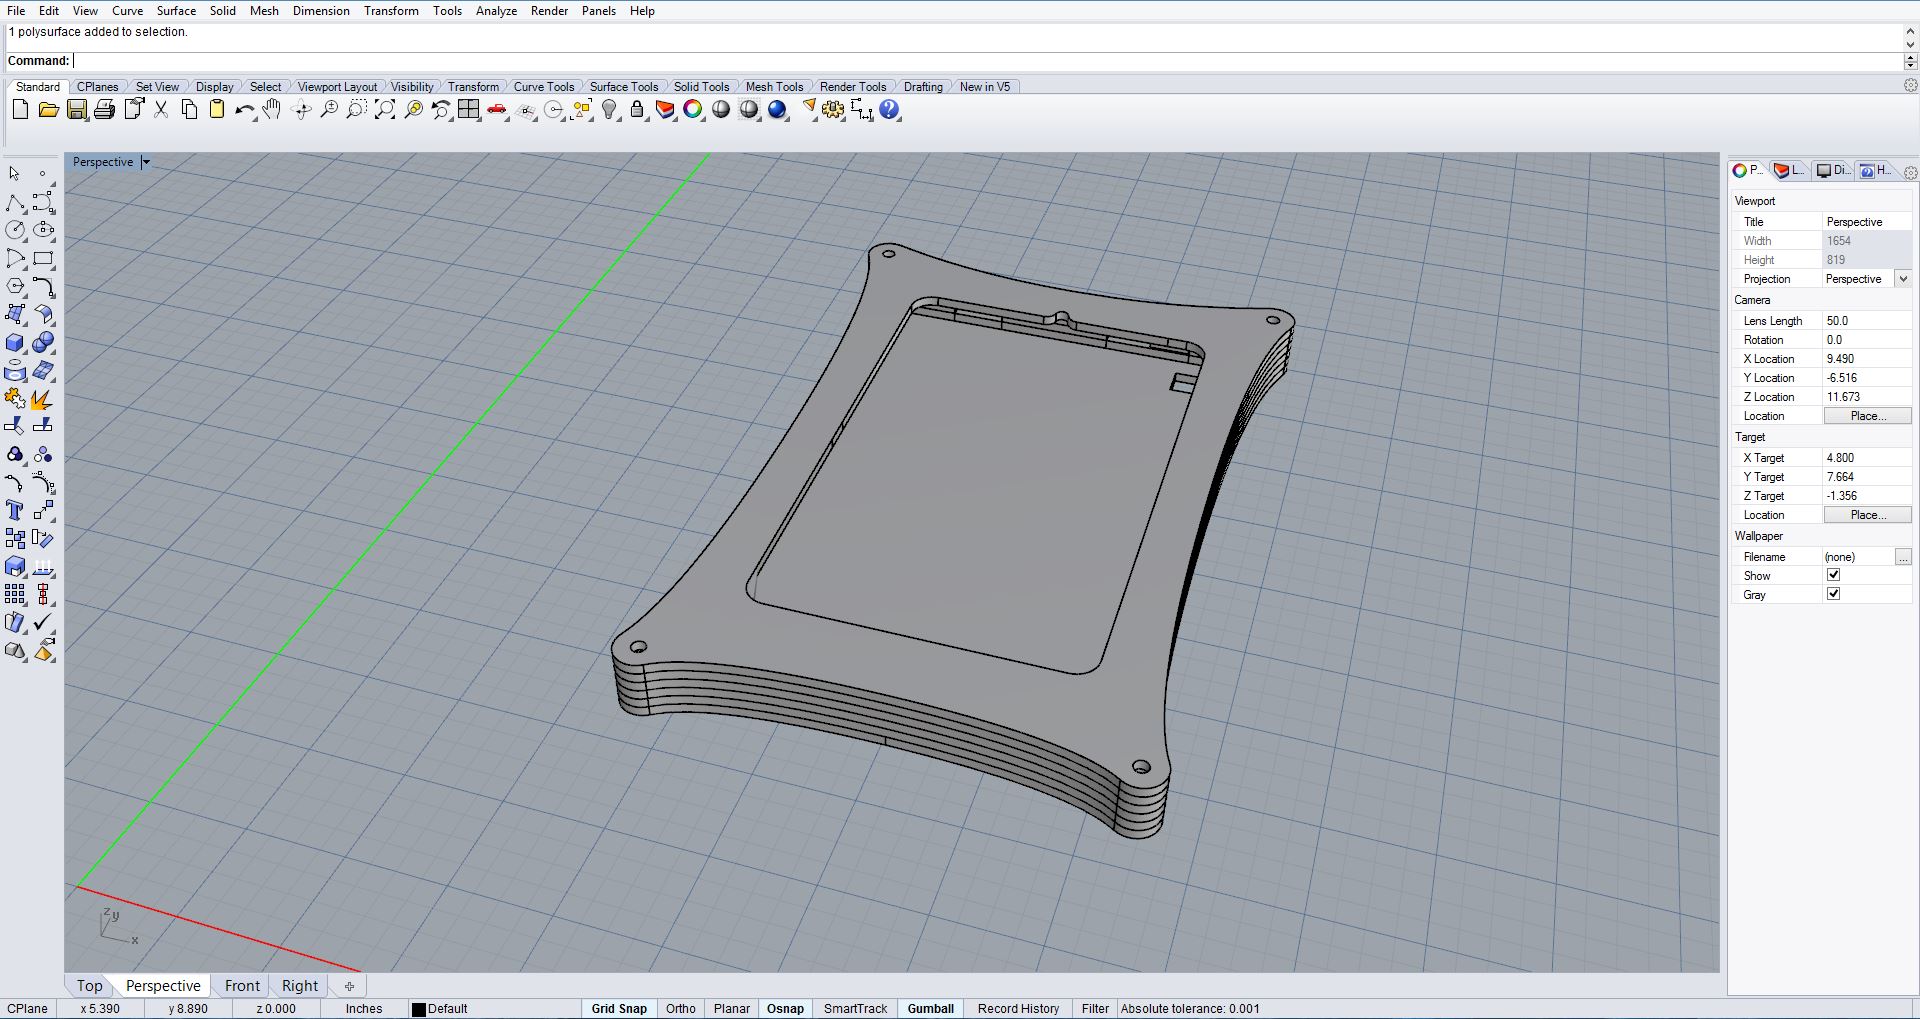Open the Projection dropdown
The image size is (1920, 1019).
(1903, 279)
